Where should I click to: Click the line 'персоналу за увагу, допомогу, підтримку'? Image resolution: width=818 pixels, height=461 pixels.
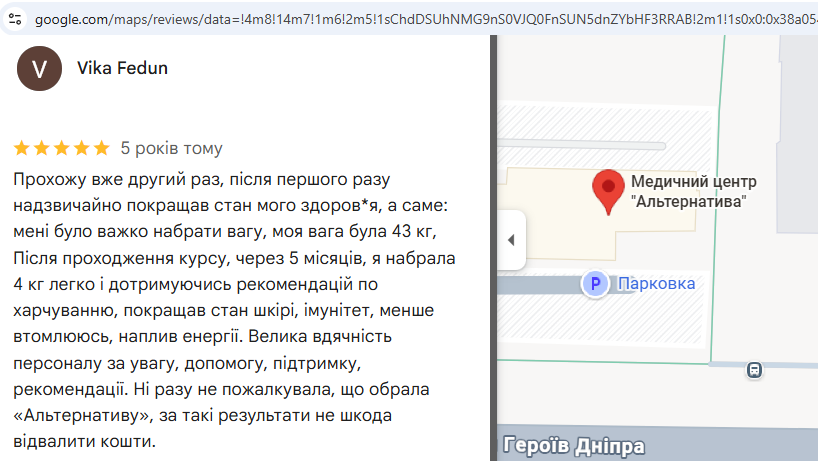click(187, 363)
